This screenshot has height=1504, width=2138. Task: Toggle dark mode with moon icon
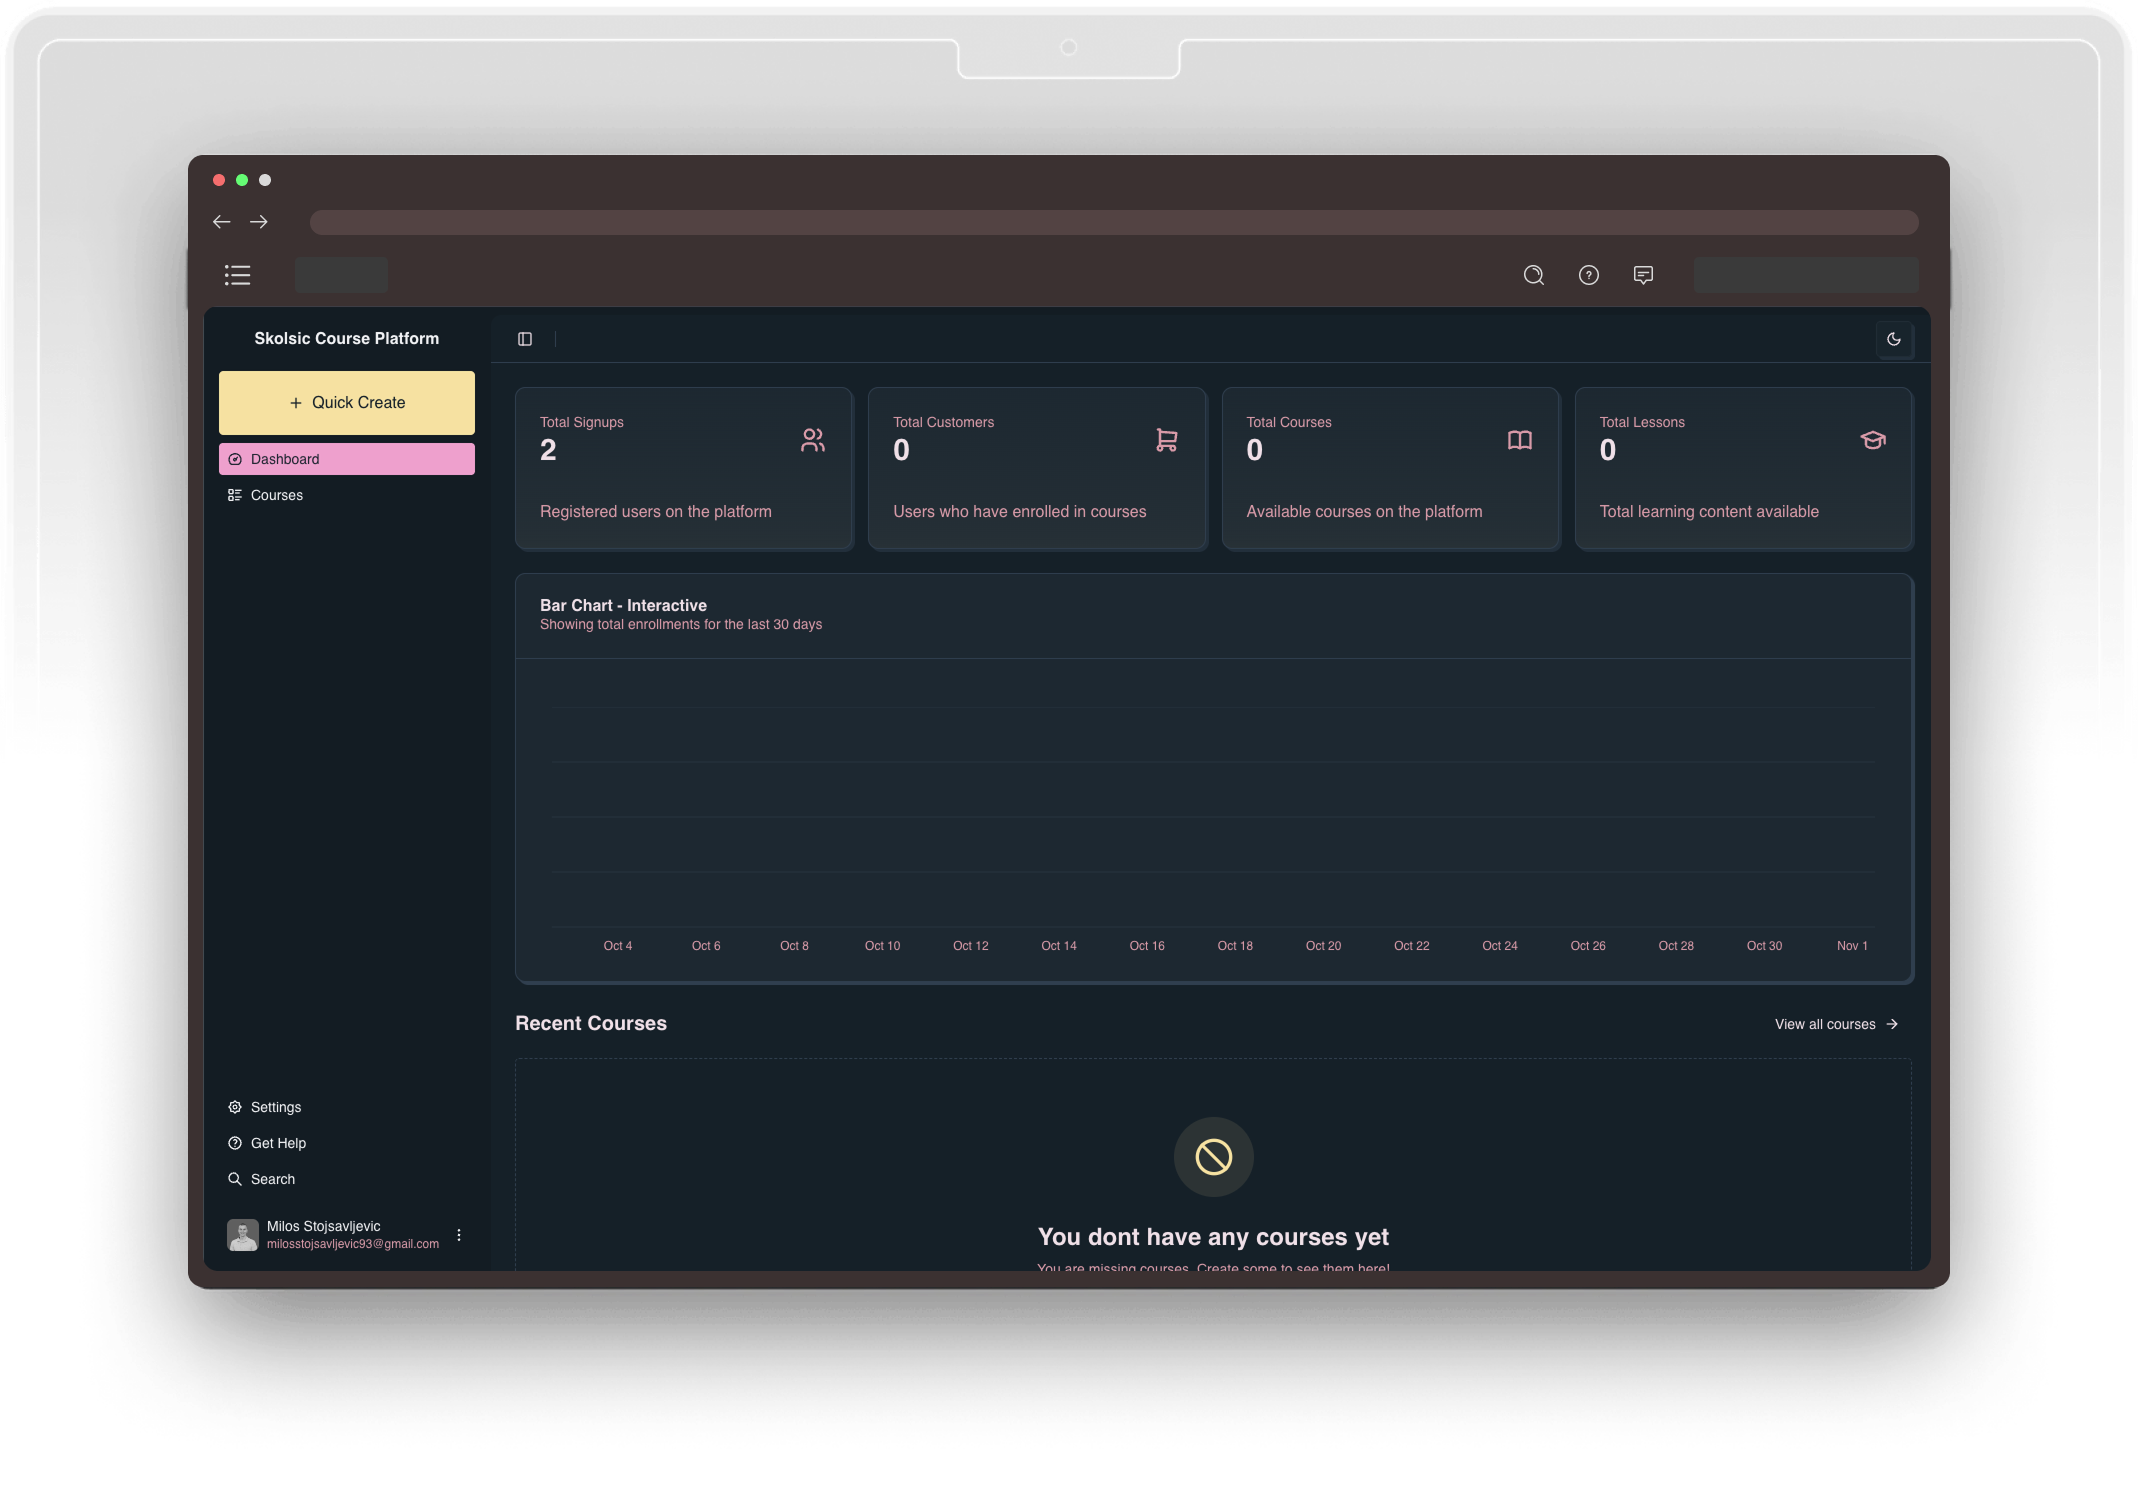point(1894,339)
